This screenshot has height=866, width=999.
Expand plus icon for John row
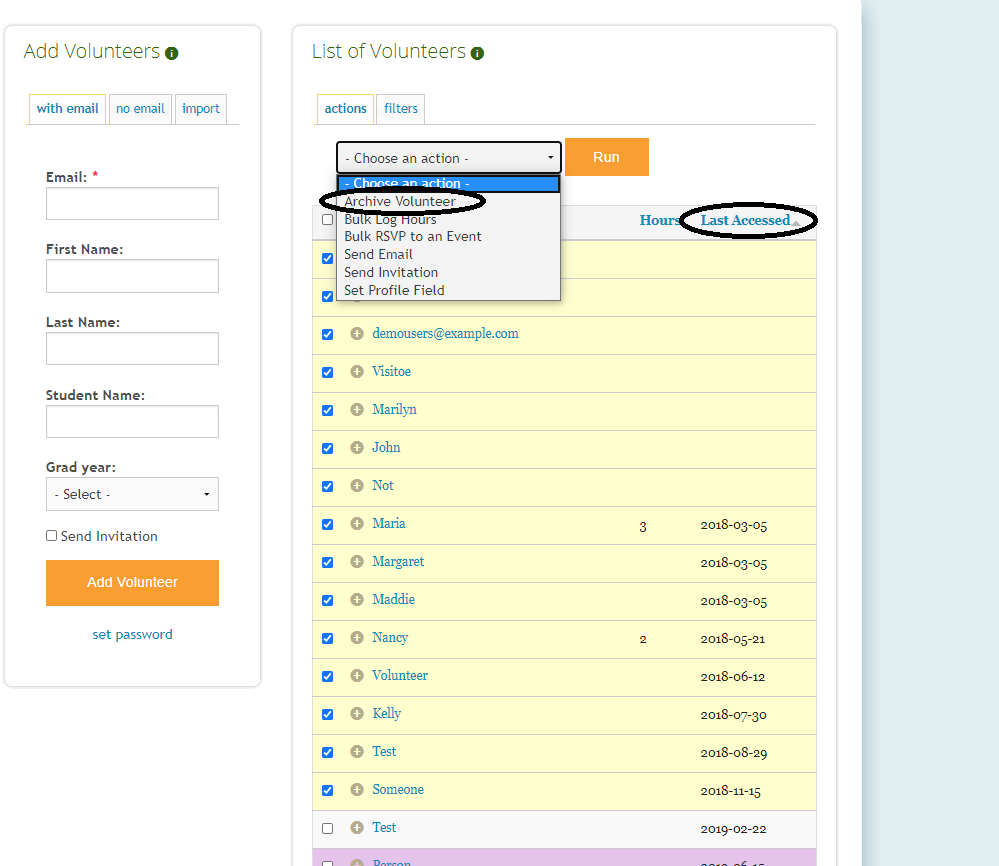(357, 447)
